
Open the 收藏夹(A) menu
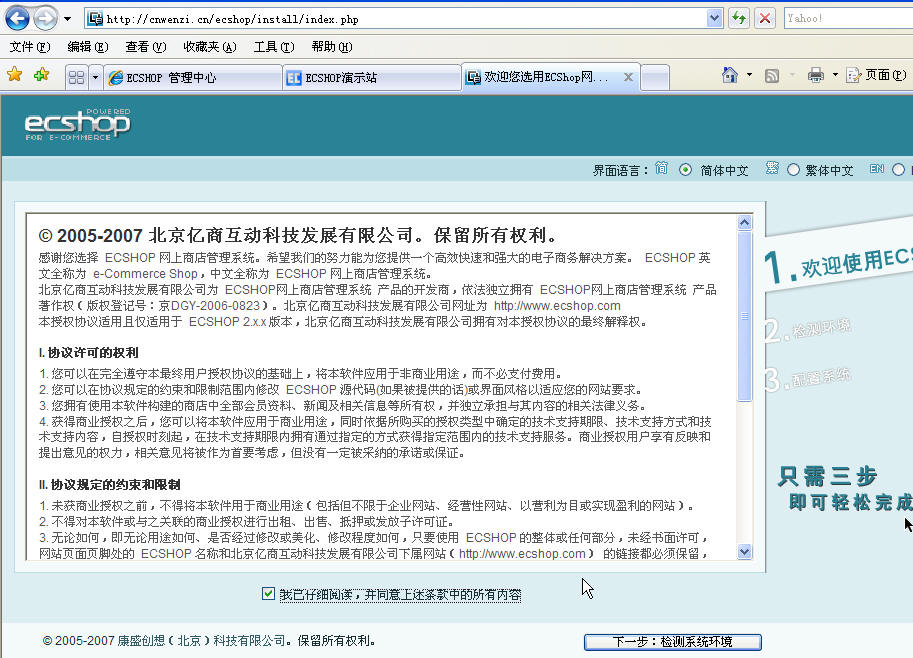coord(210,47)
